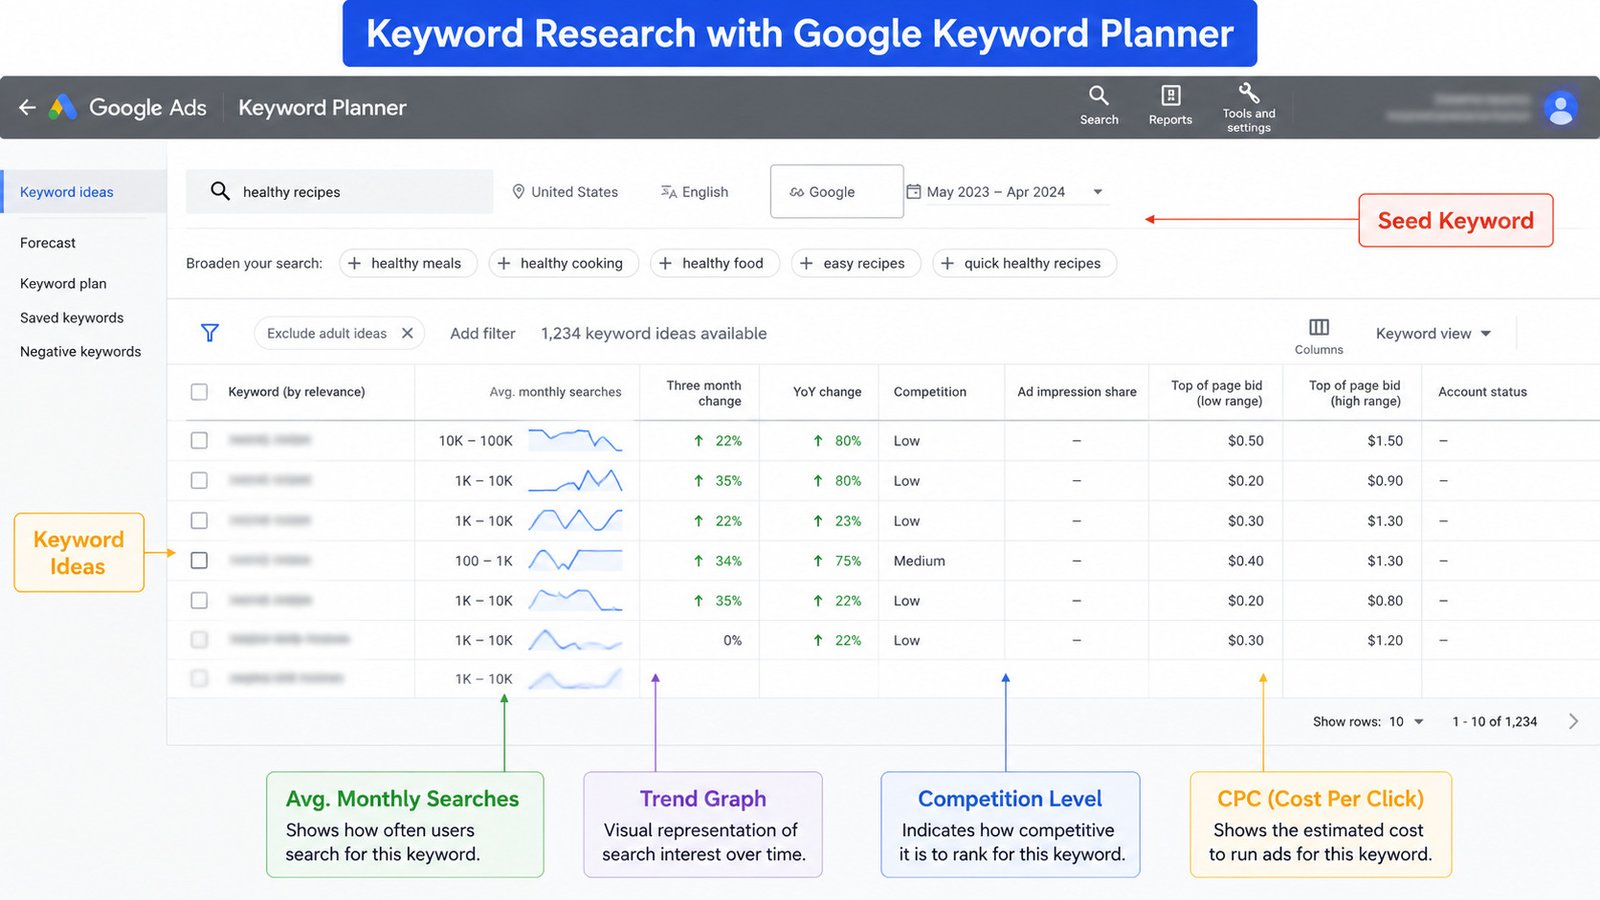The height and width of the screenshot is (900, 1600).
Task: Check the row with 23% YoY change
Action: coord(199,520)
